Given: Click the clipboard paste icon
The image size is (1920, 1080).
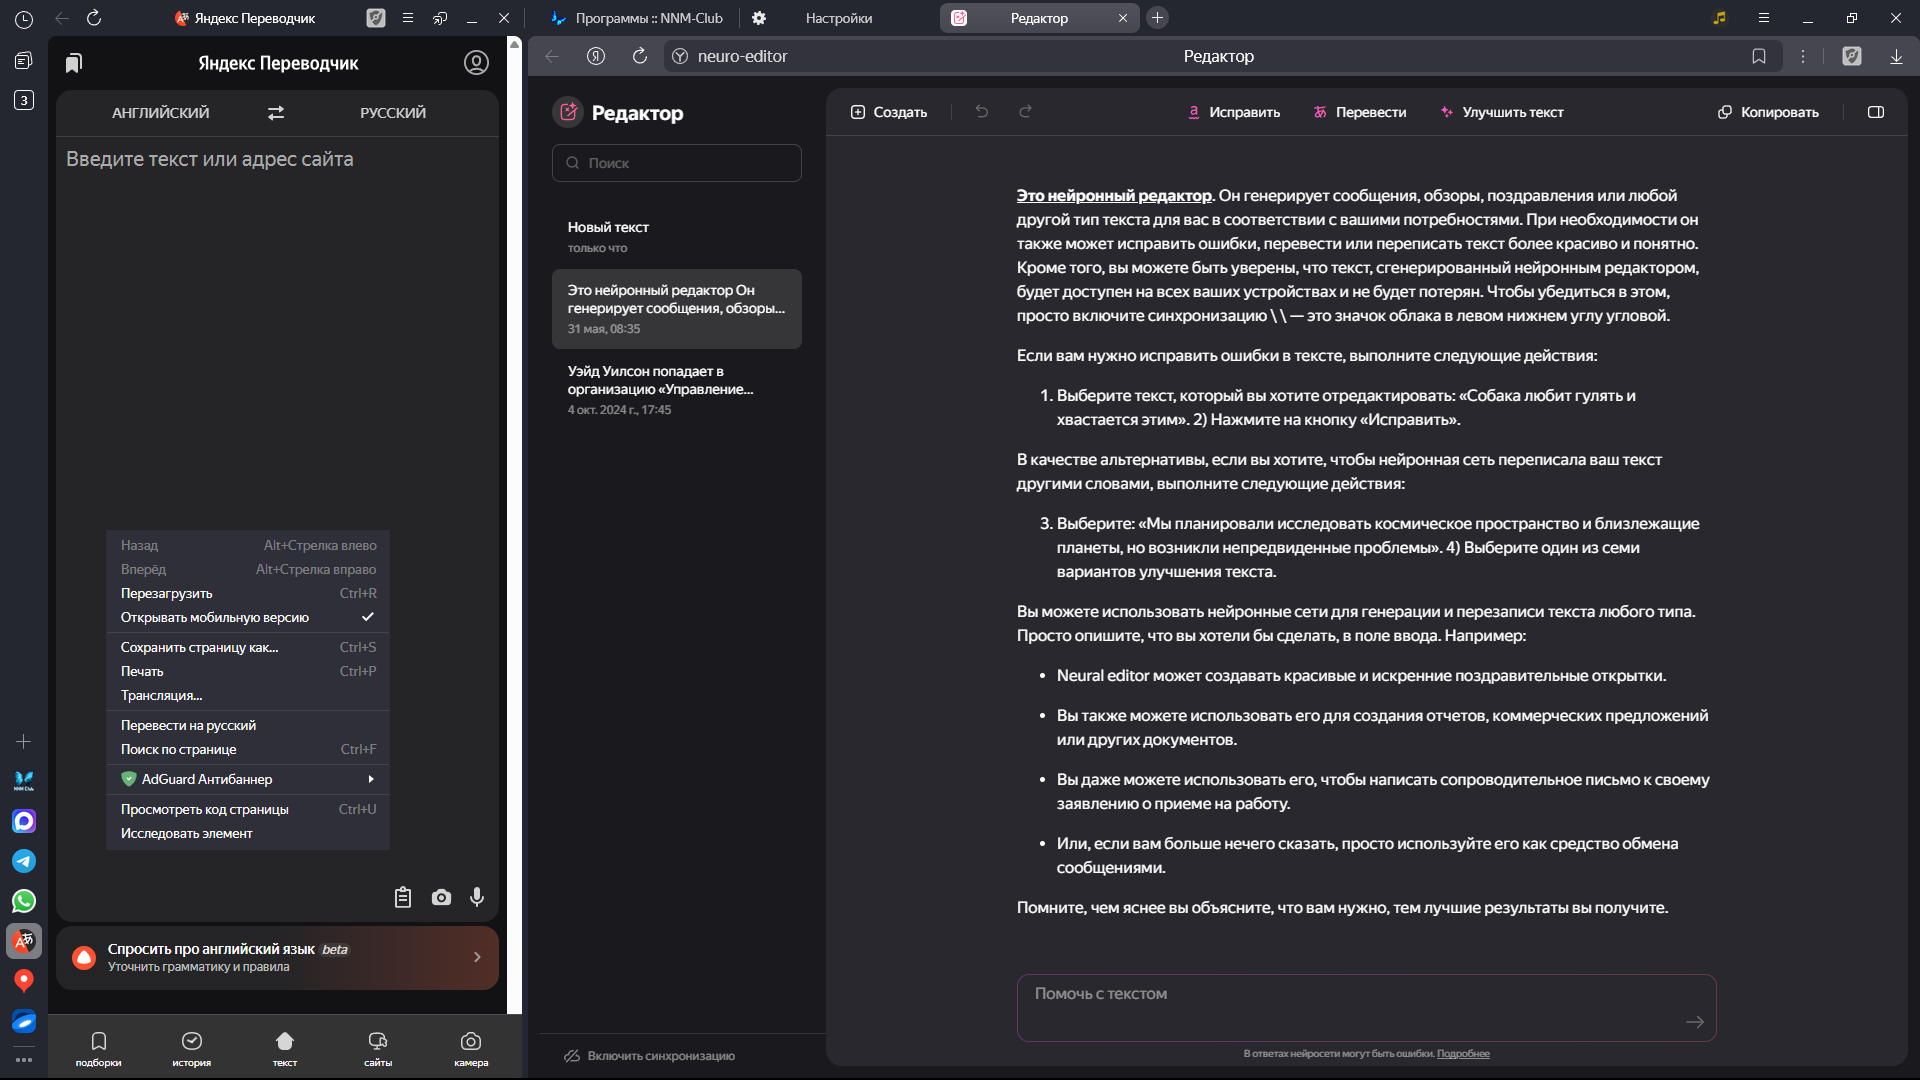Looking at the screenshot, I should [403, 898].
